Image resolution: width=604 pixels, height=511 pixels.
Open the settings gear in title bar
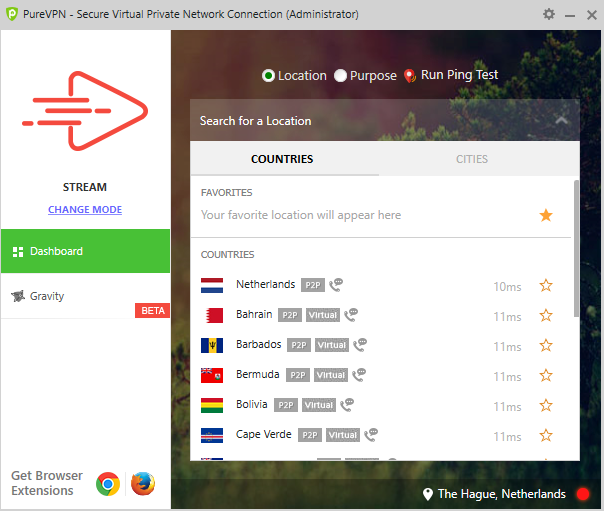549,15
